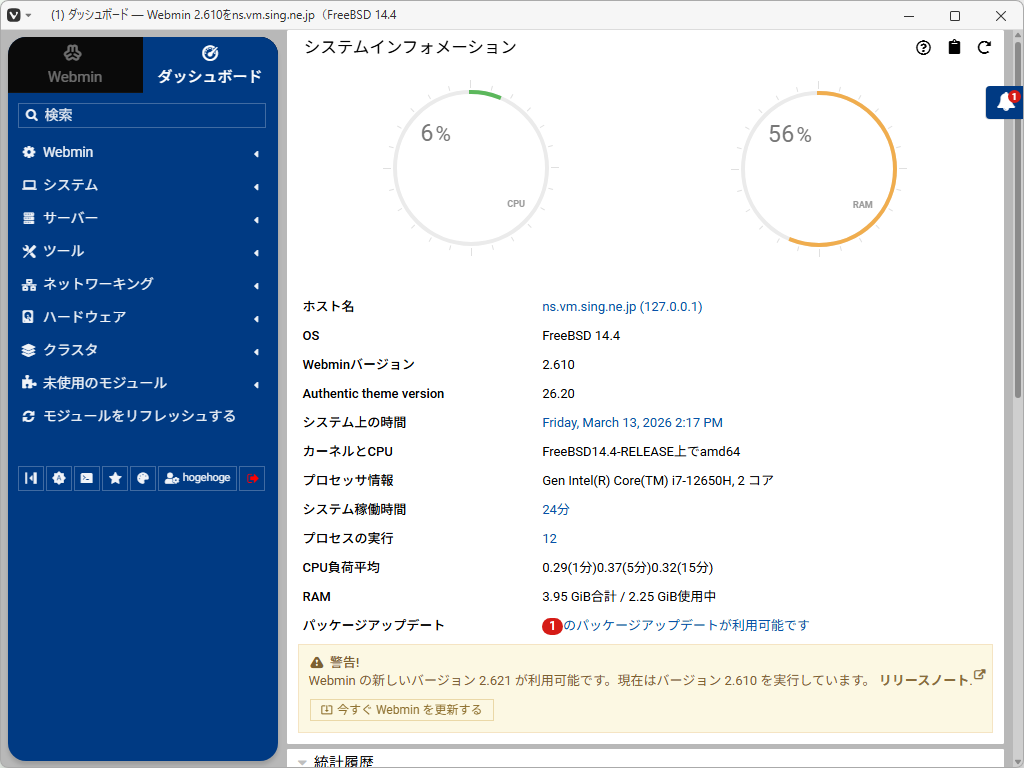Select the FreeBSD 14.4 OS value
The height and width of the screenshot is (768, 1024).
[x=581, y=336]
